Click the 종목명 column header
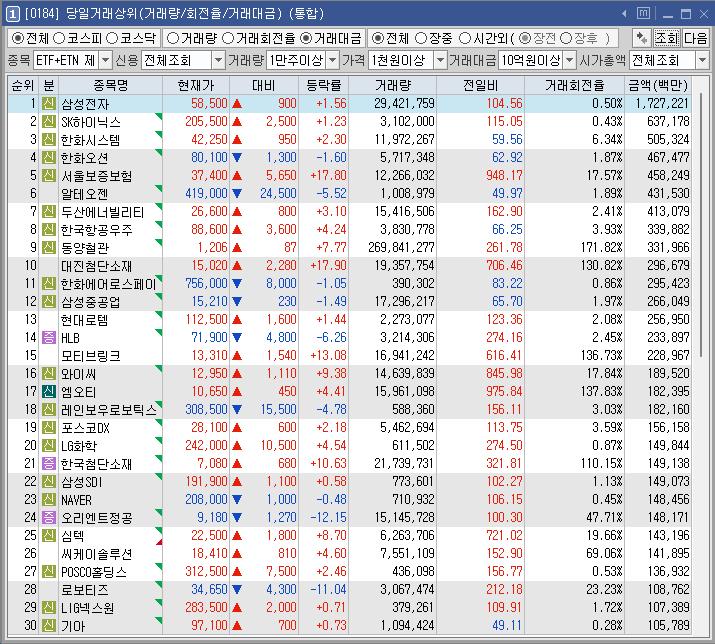Viewport: 715px width, 644px height. (110, 85)
